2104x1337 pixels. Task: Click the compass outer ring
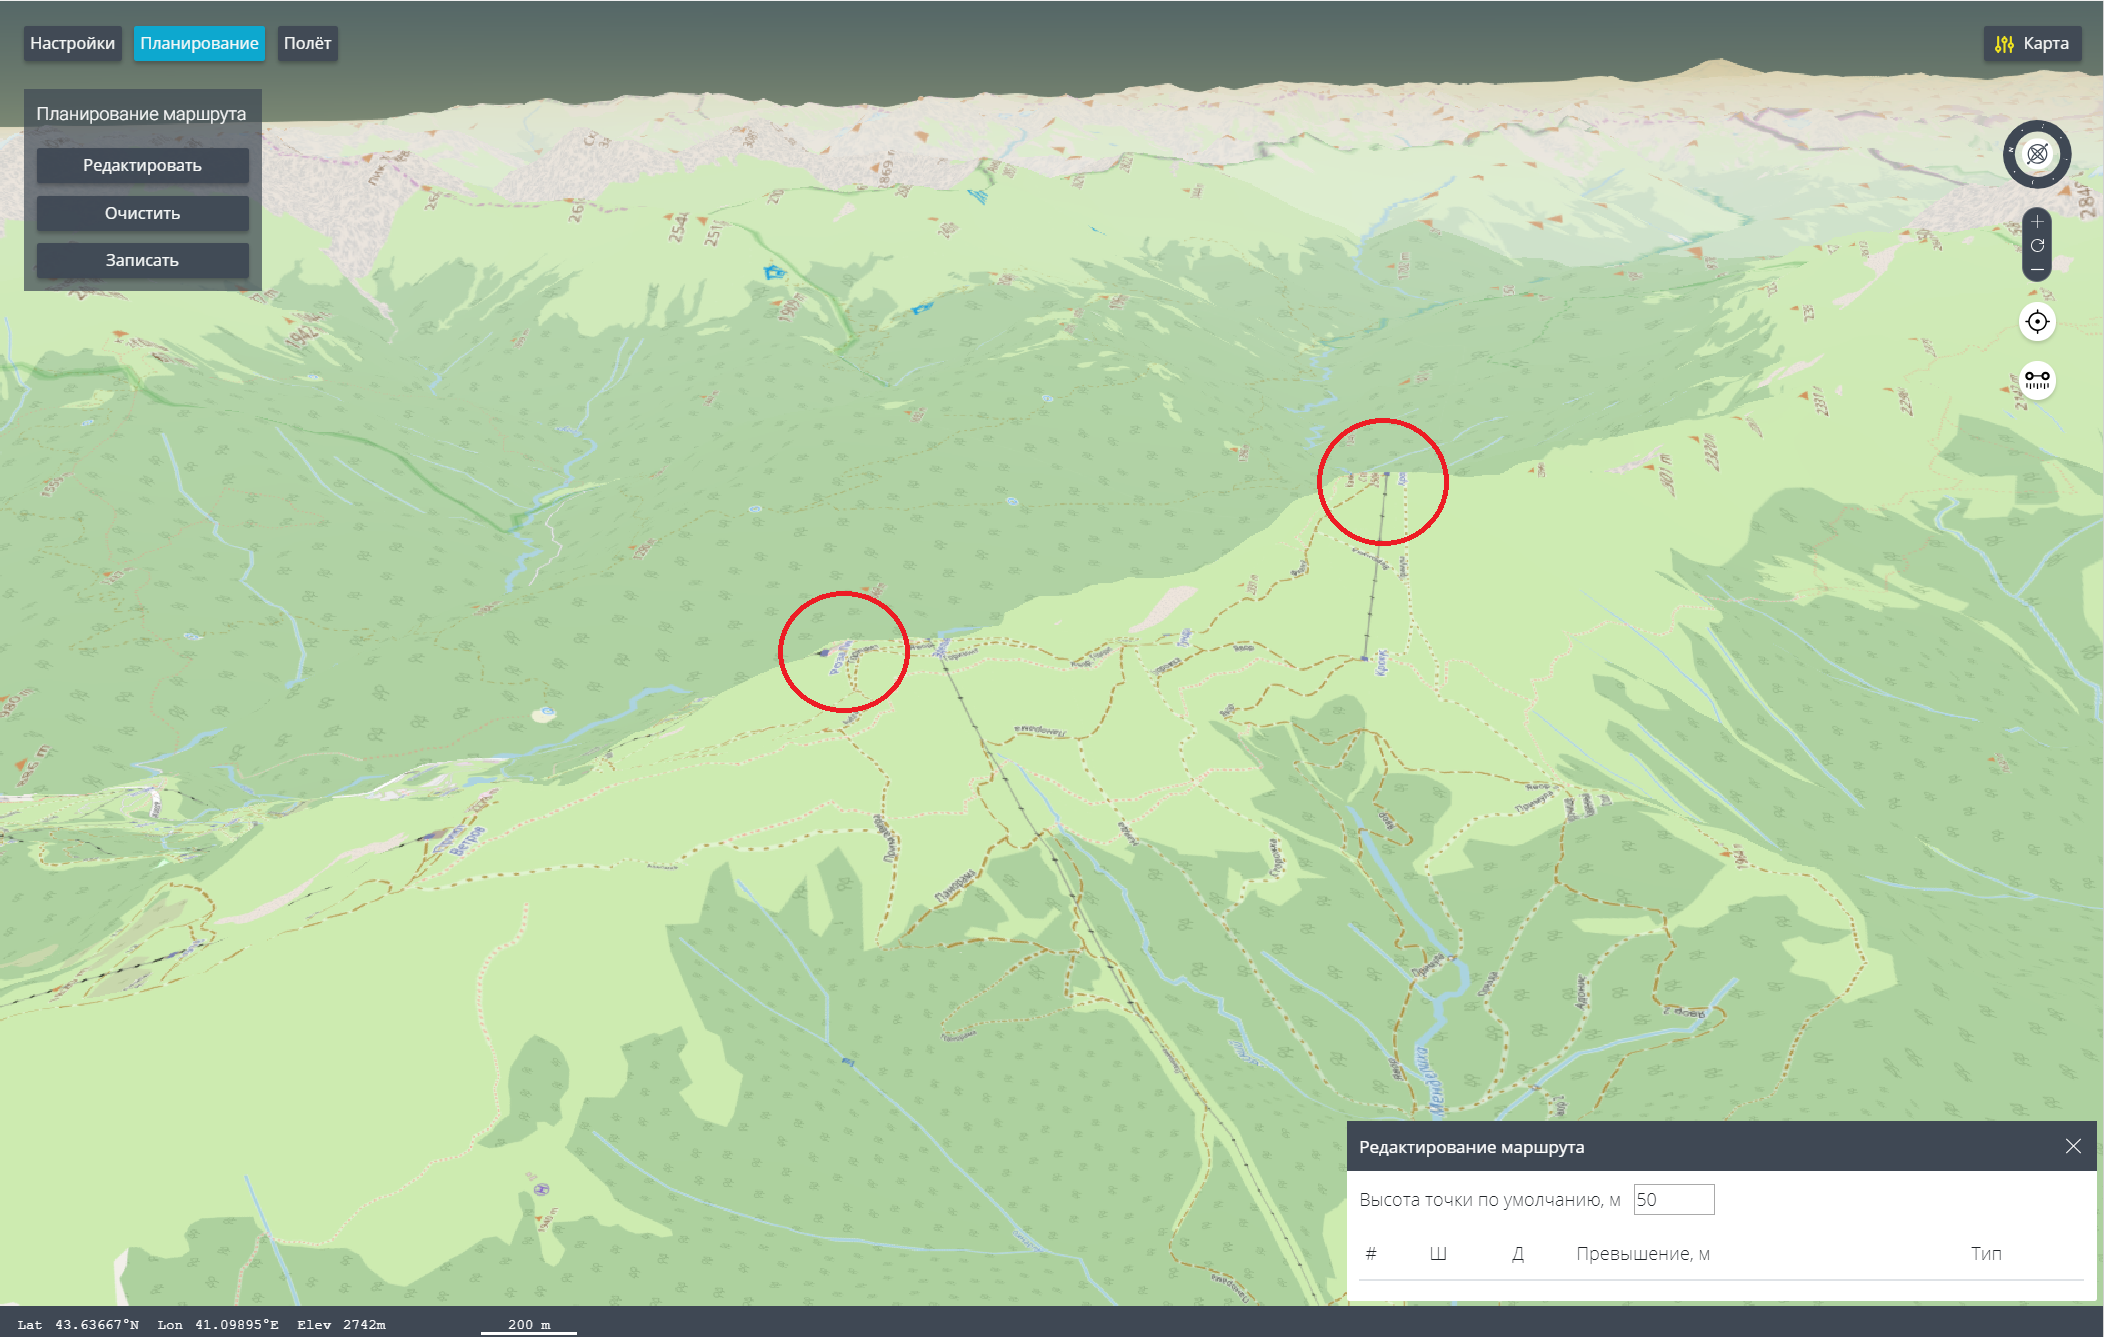(2037, 126)
